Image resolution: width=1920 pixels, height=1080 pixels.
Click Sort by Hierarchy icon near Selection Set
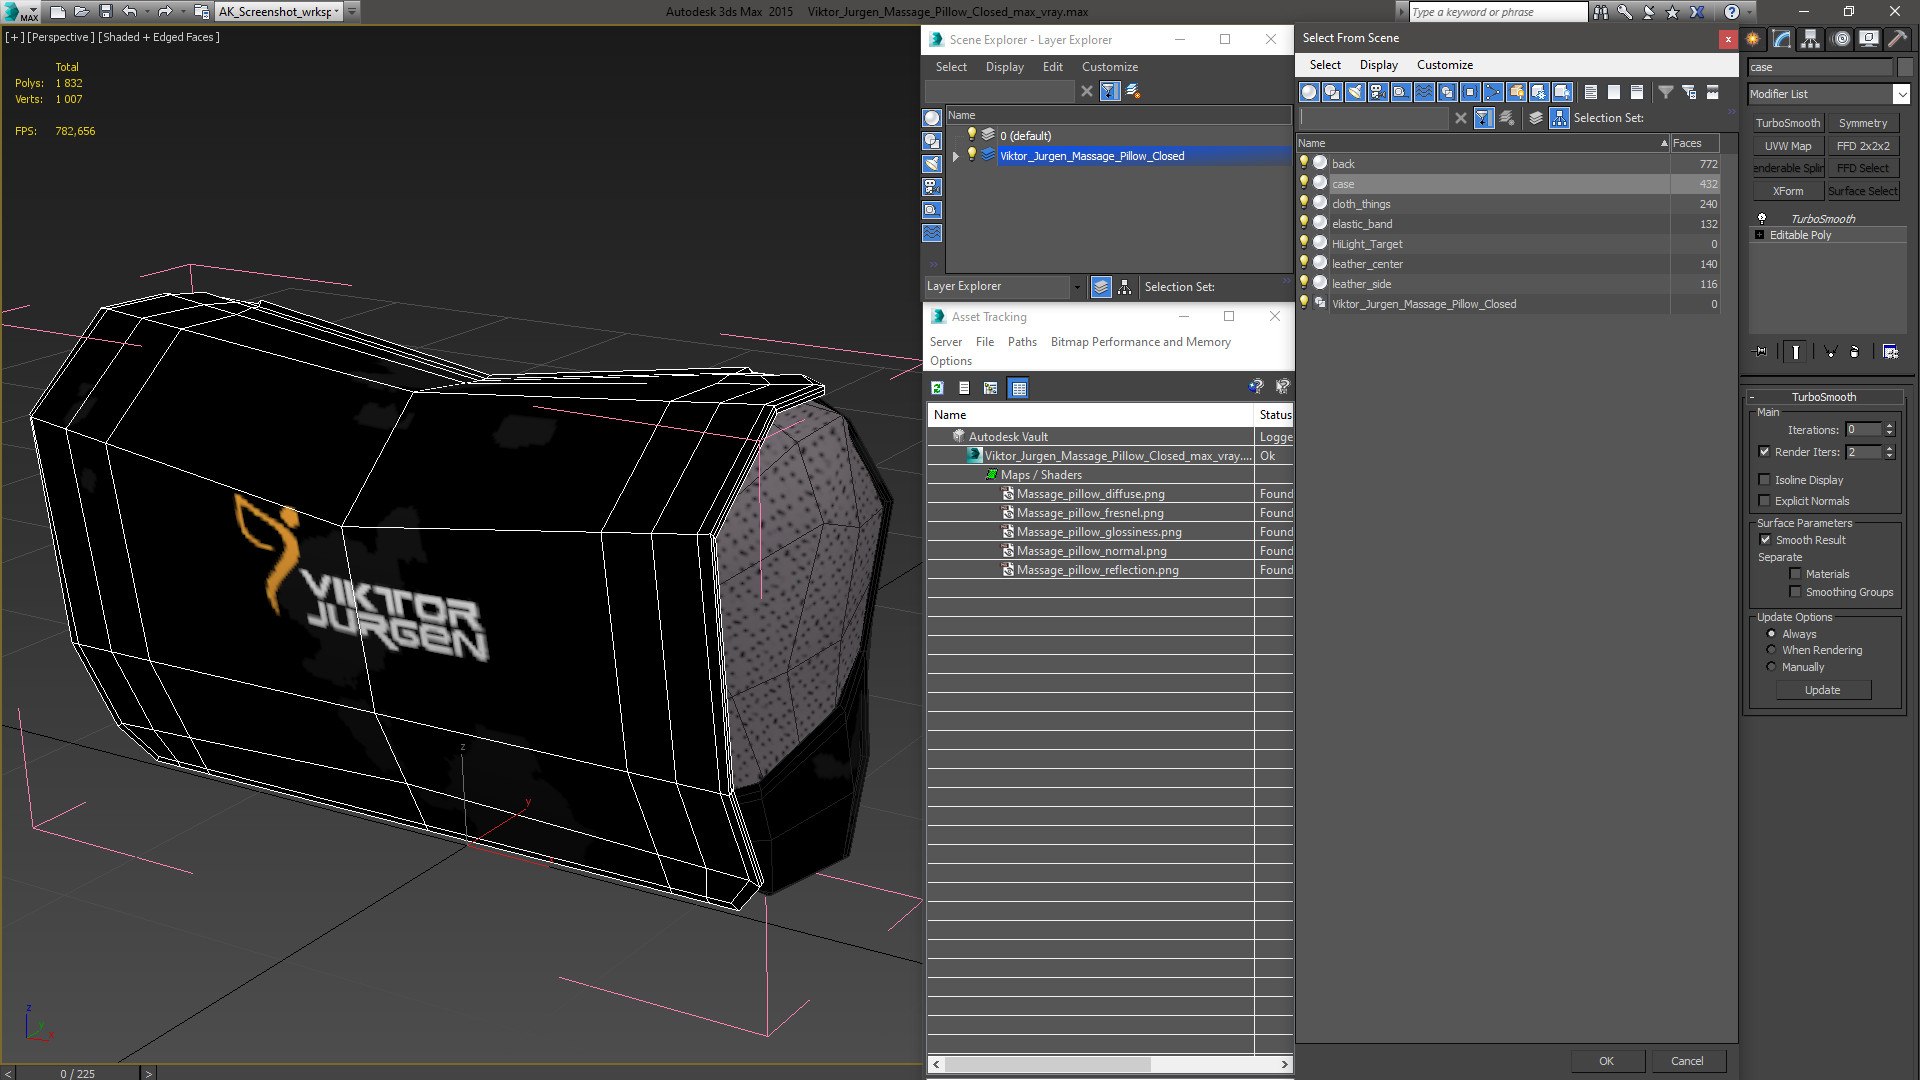pyautogui.click(x=1559, y=118)
